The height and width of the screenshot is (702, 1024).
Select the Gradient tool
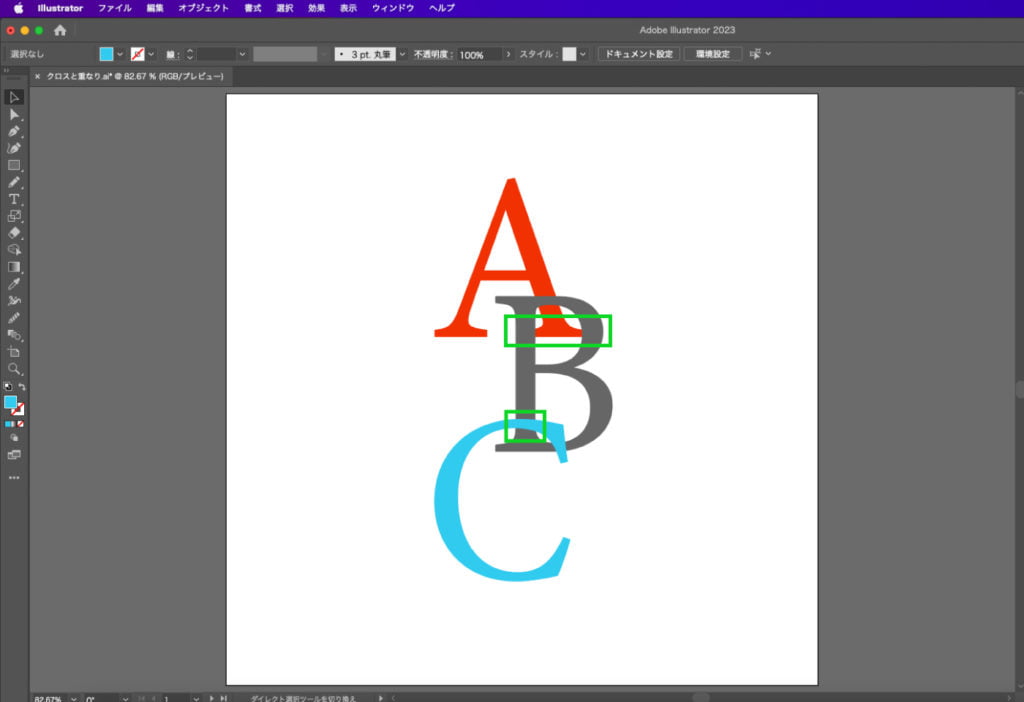click(14, 267)
